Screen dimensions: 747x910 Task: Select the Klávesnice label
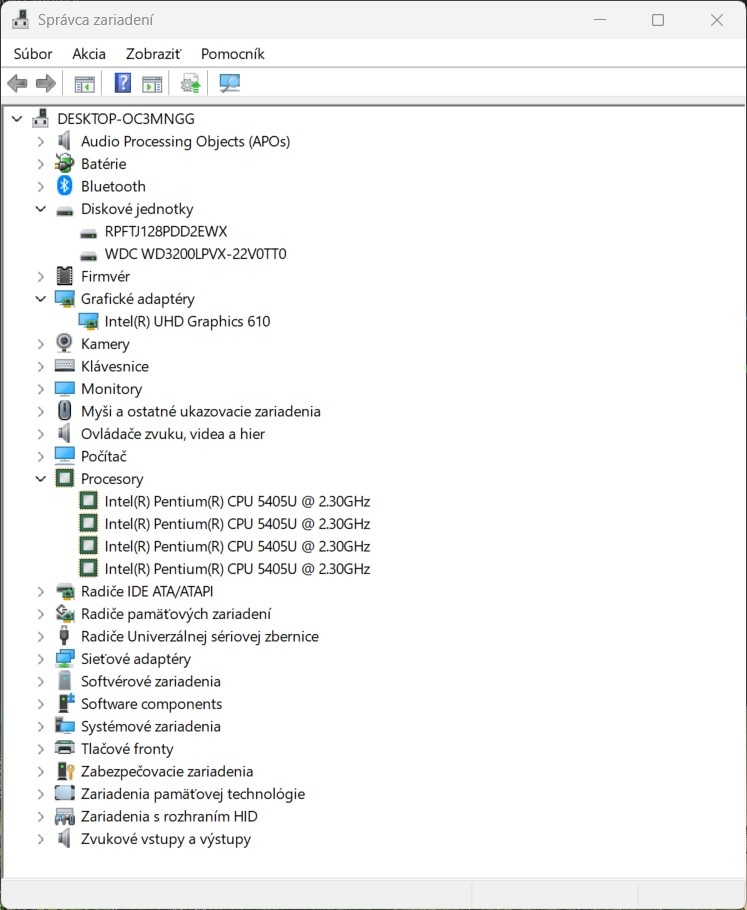pyautogui.click(x=115, y=366)
